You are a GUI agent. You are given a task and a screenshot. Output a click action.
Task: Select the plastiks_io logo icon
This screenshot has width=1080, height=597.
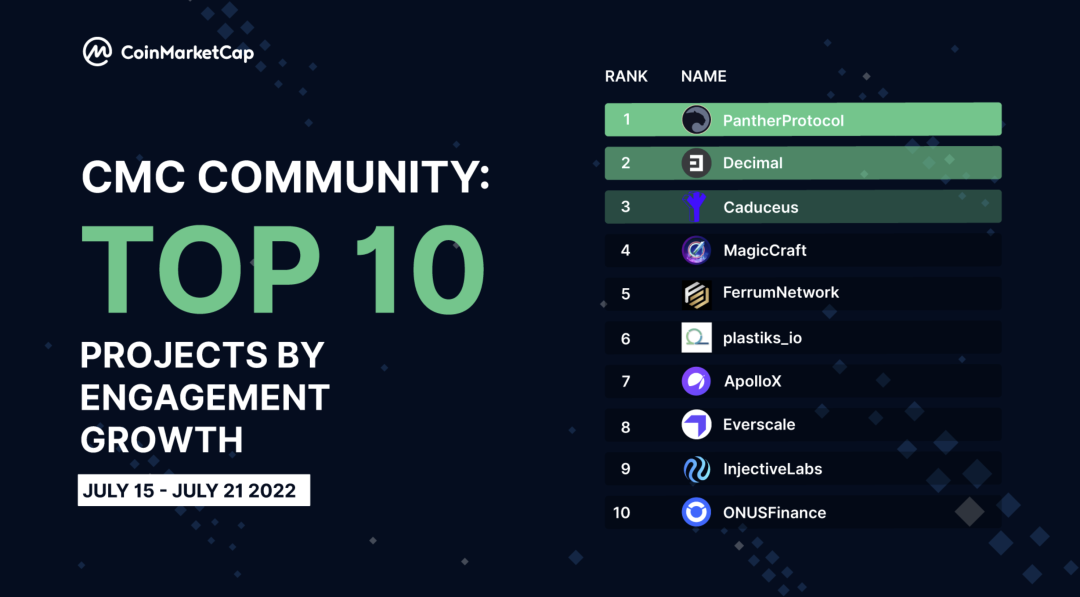tap(696, 338)
